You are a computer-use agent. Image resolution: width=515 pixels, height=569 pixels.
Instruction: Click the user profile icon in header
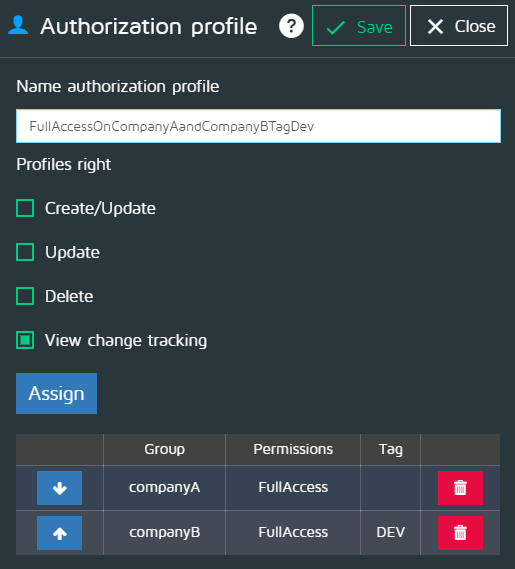click(18, 25)
